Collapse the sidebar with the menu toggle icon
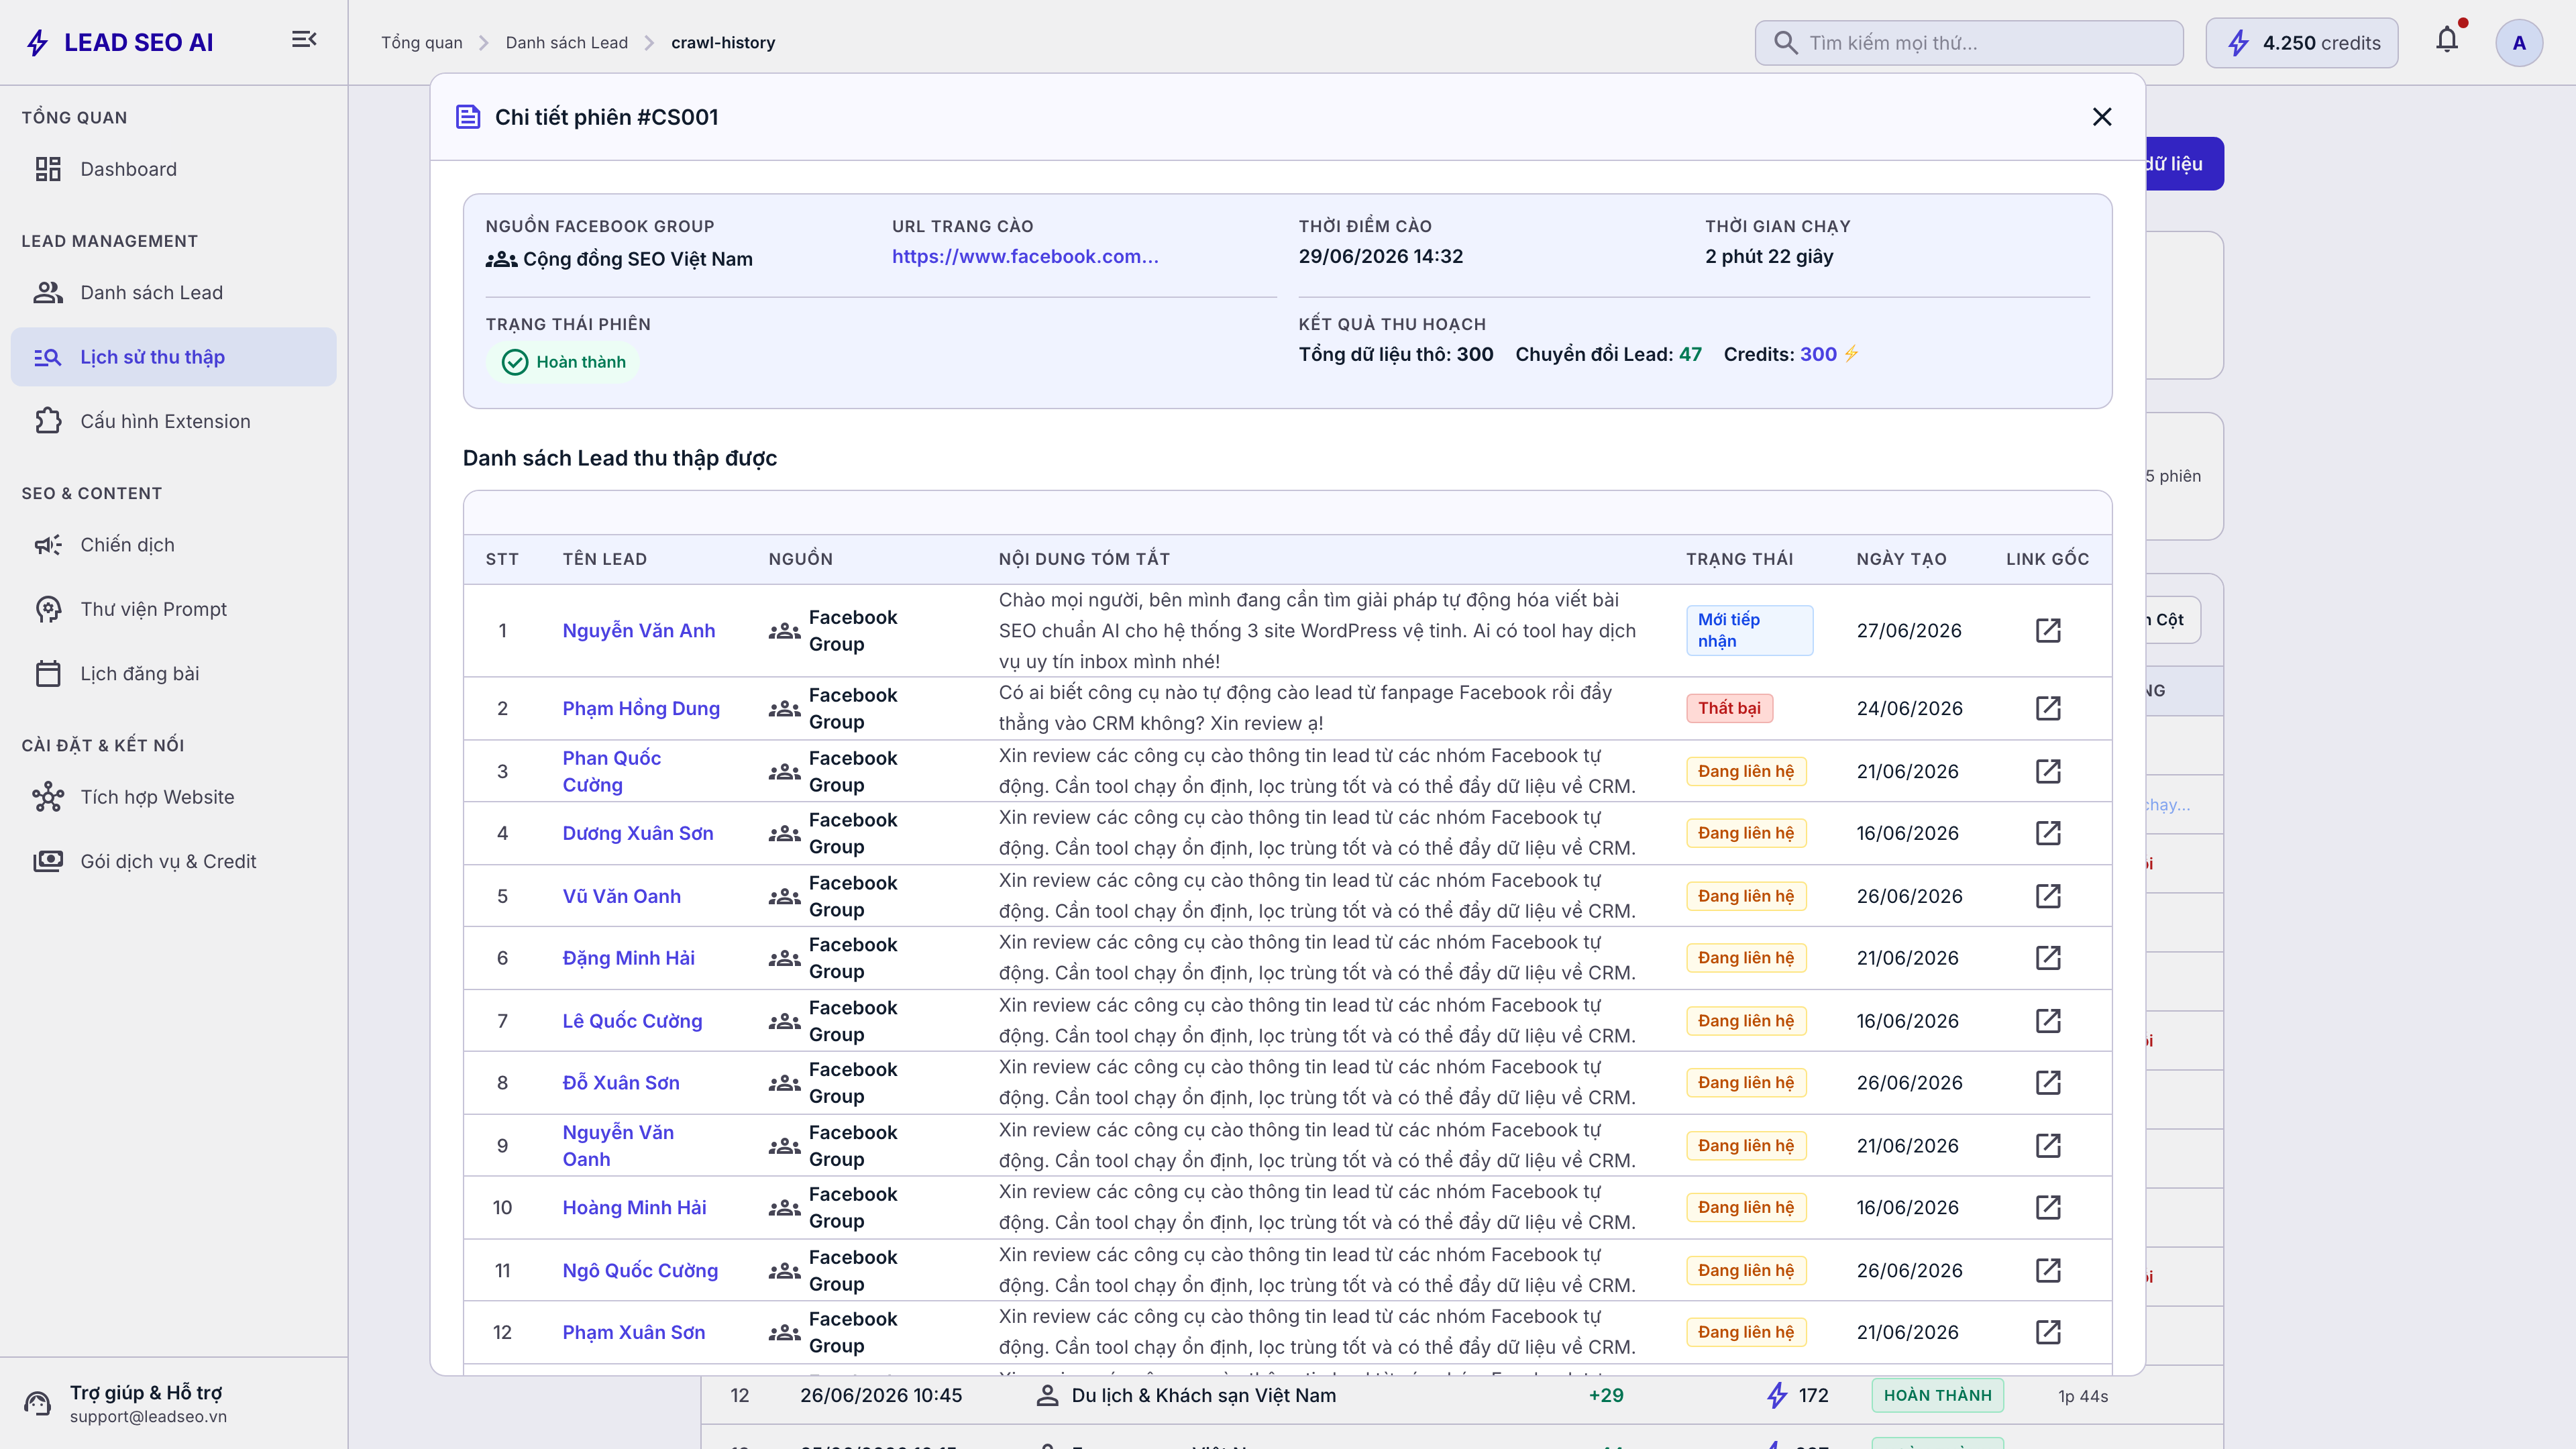 [x=304, y=40]
